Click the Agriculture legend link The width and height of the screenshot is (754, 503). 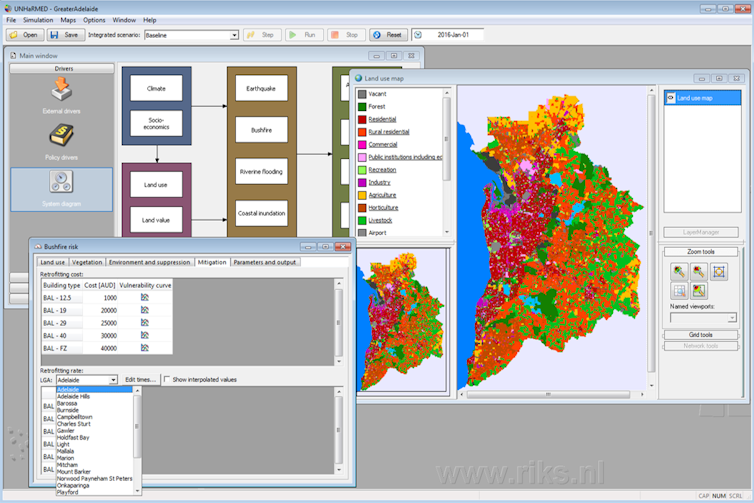coord(382,195)
